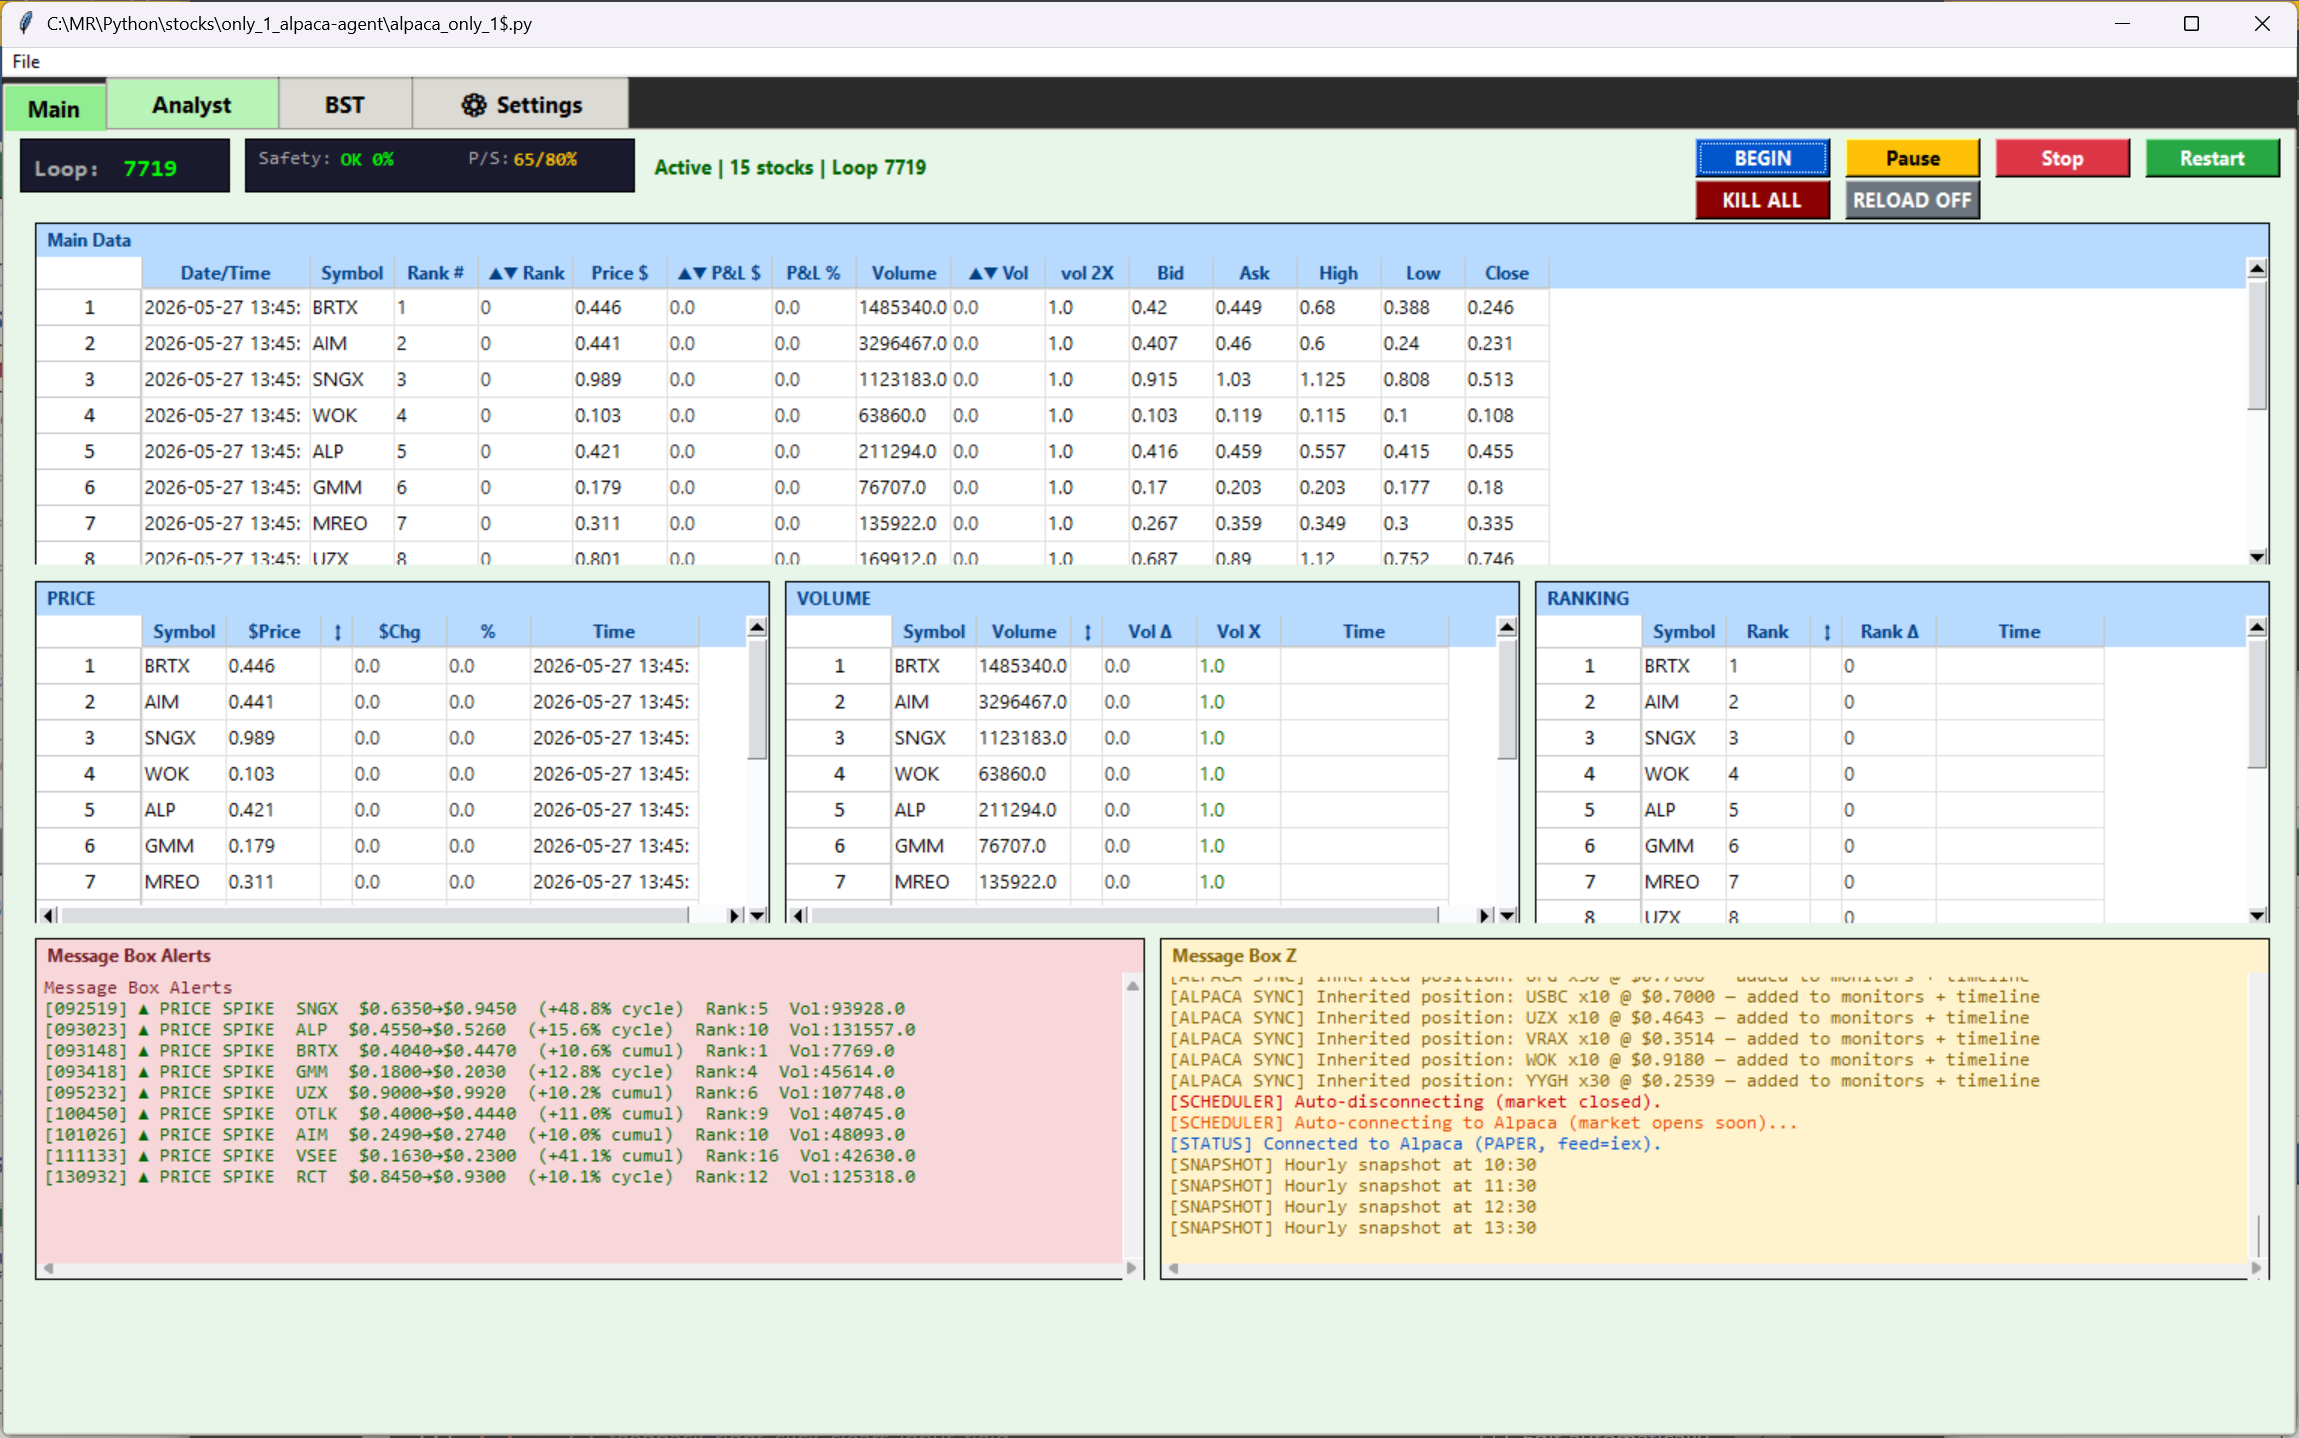Screen dimensions: 2299x1438
Task: Sort Main Data by Rank # header
Action: pyautogui.click(x=435, y=273)
